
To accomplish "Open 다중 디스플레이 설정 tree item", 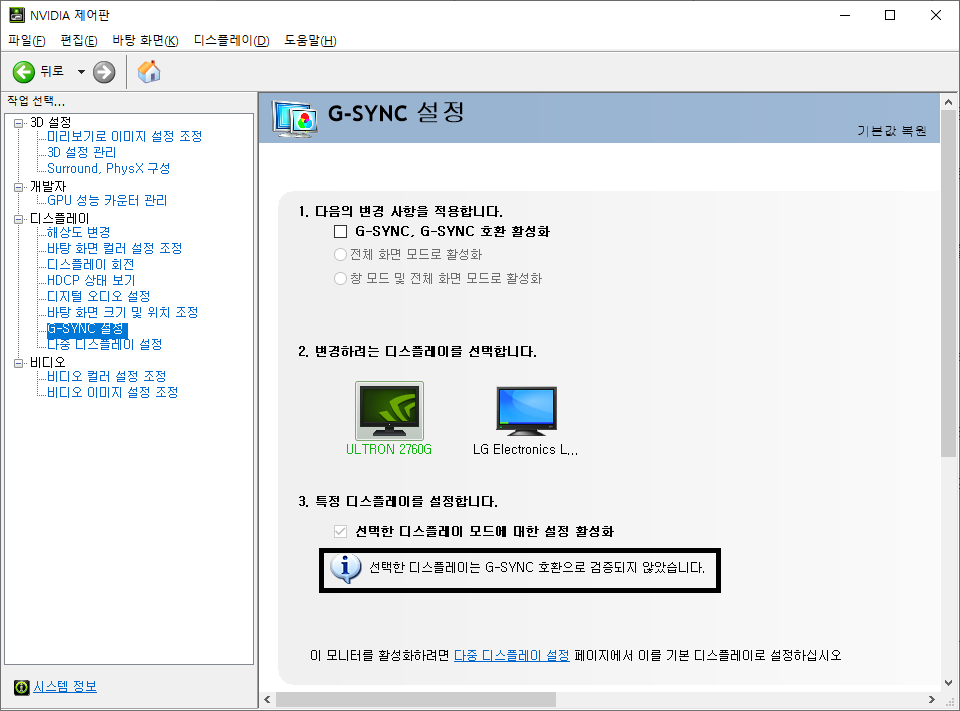I will (x=105, y=344).
